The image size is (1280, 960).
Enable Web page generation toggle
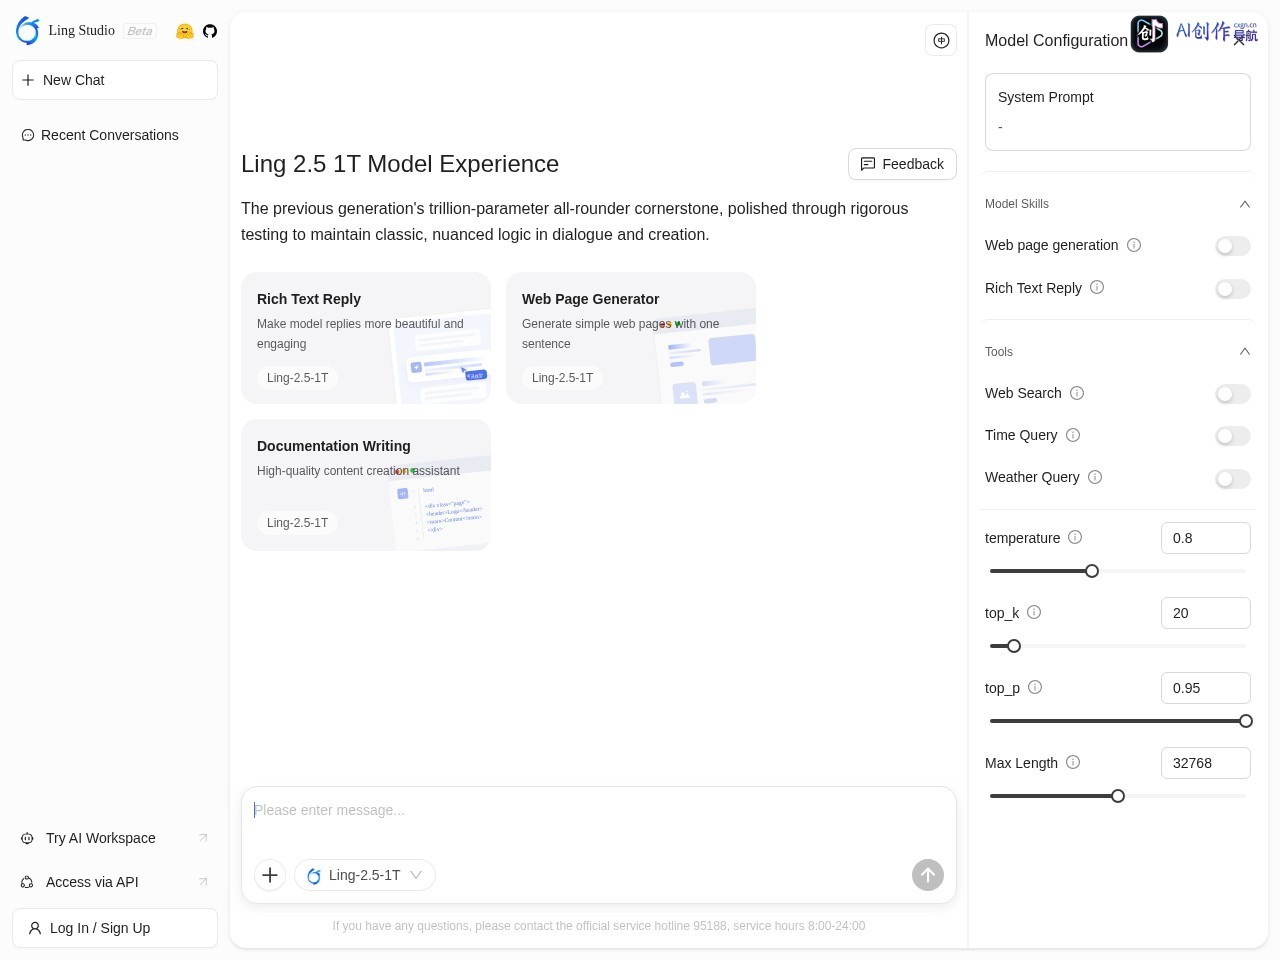pyautogui.click(x=1233, y=246)
